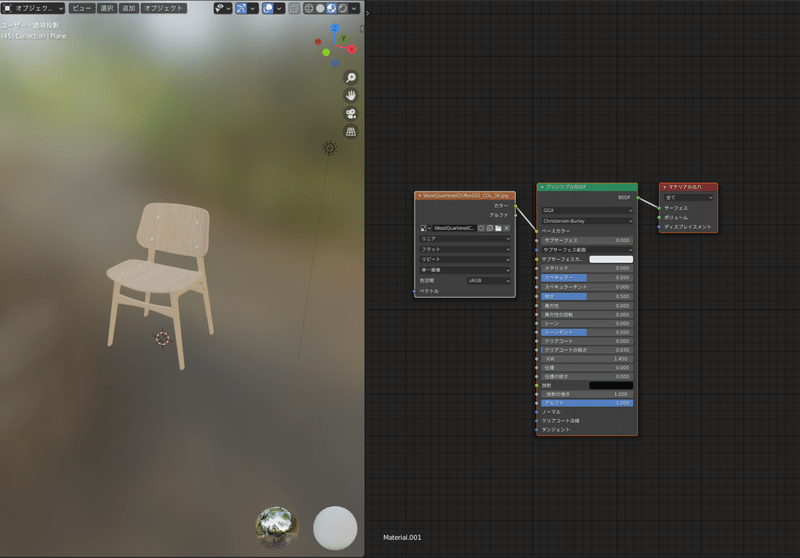Click the clearcoat roughness field 0.030
The width and height of the screenshot is (800, 558).
click(587, 350)
